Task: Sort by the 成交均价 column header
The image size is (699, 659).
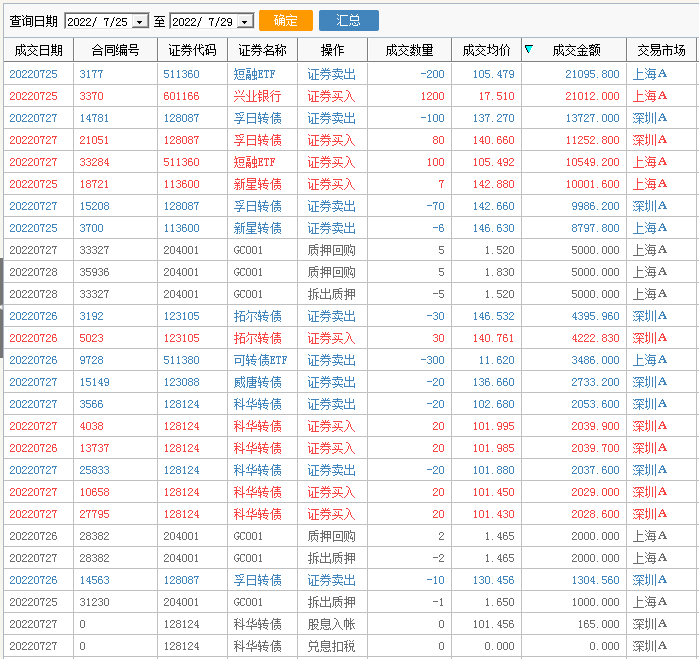Action: point(486,50)
